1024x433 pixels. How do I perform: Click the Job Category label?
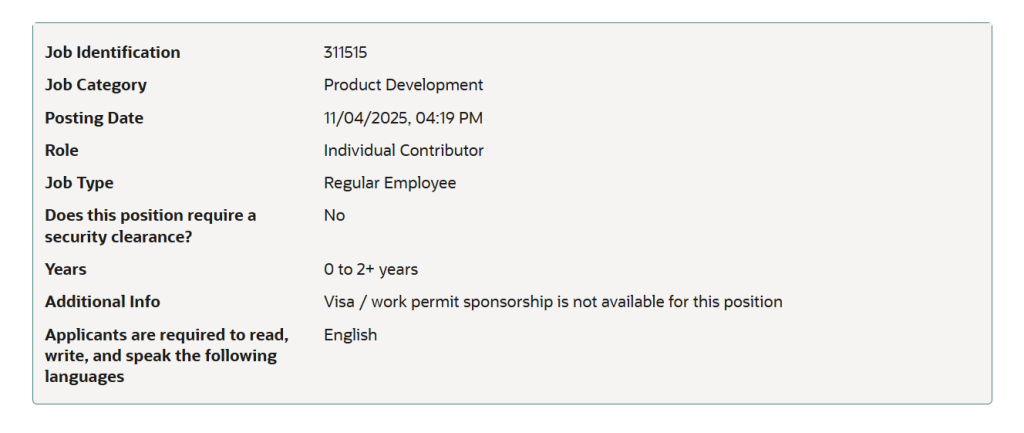click(96, 85)
